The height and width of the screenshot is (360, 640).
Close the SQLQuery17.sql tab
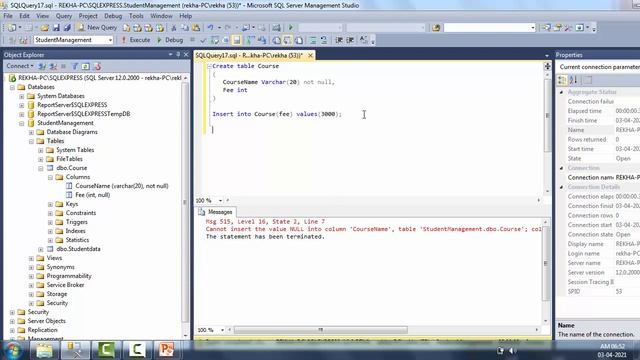310,55
